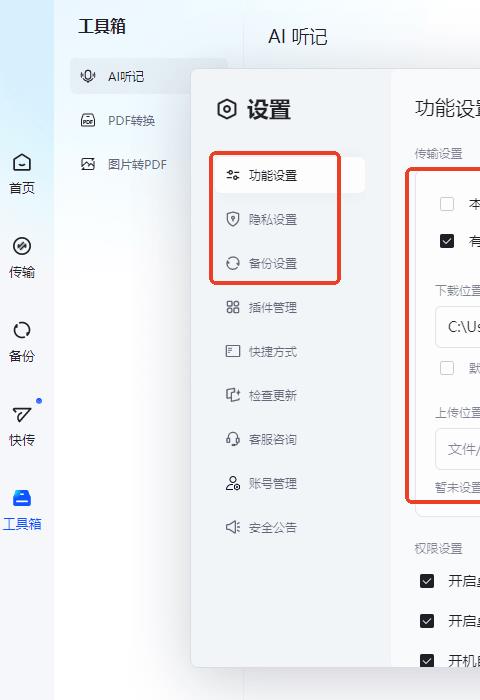Click the PDF转换 file icon
The height and width of the screenshot is (700, 480).
coord(88,121)
